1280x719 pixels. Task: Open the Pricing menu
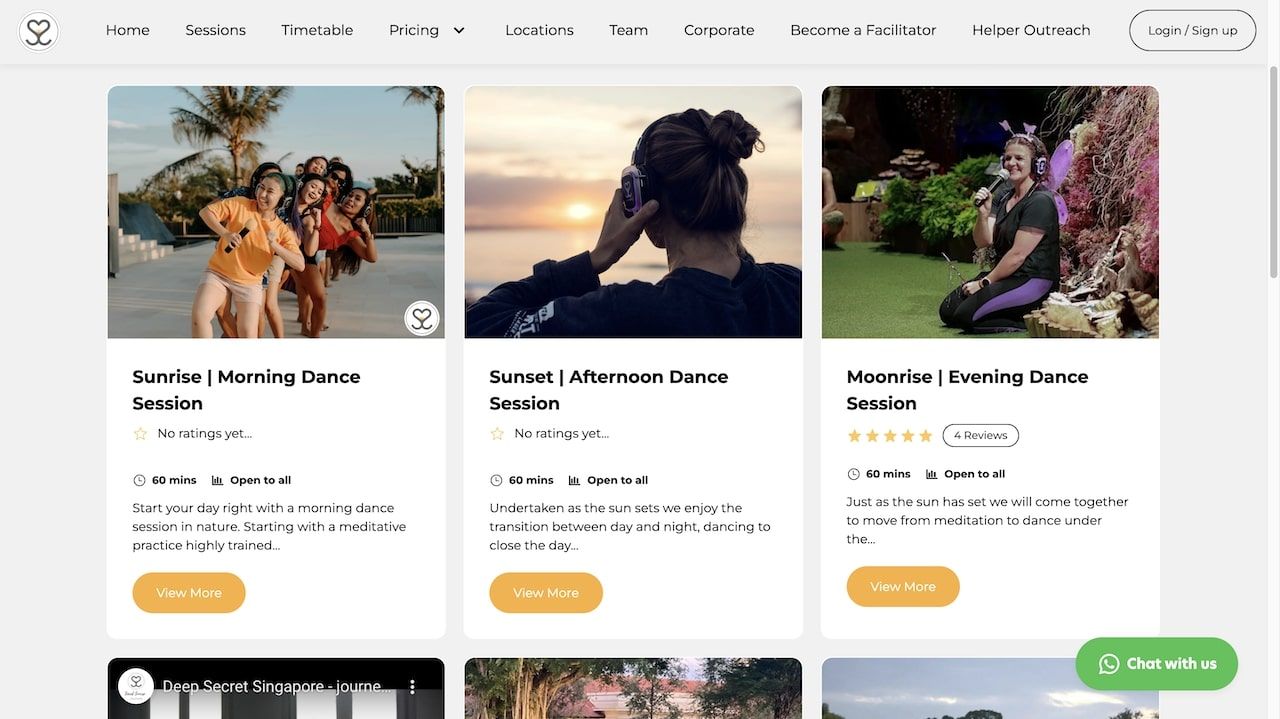point(414,30)
